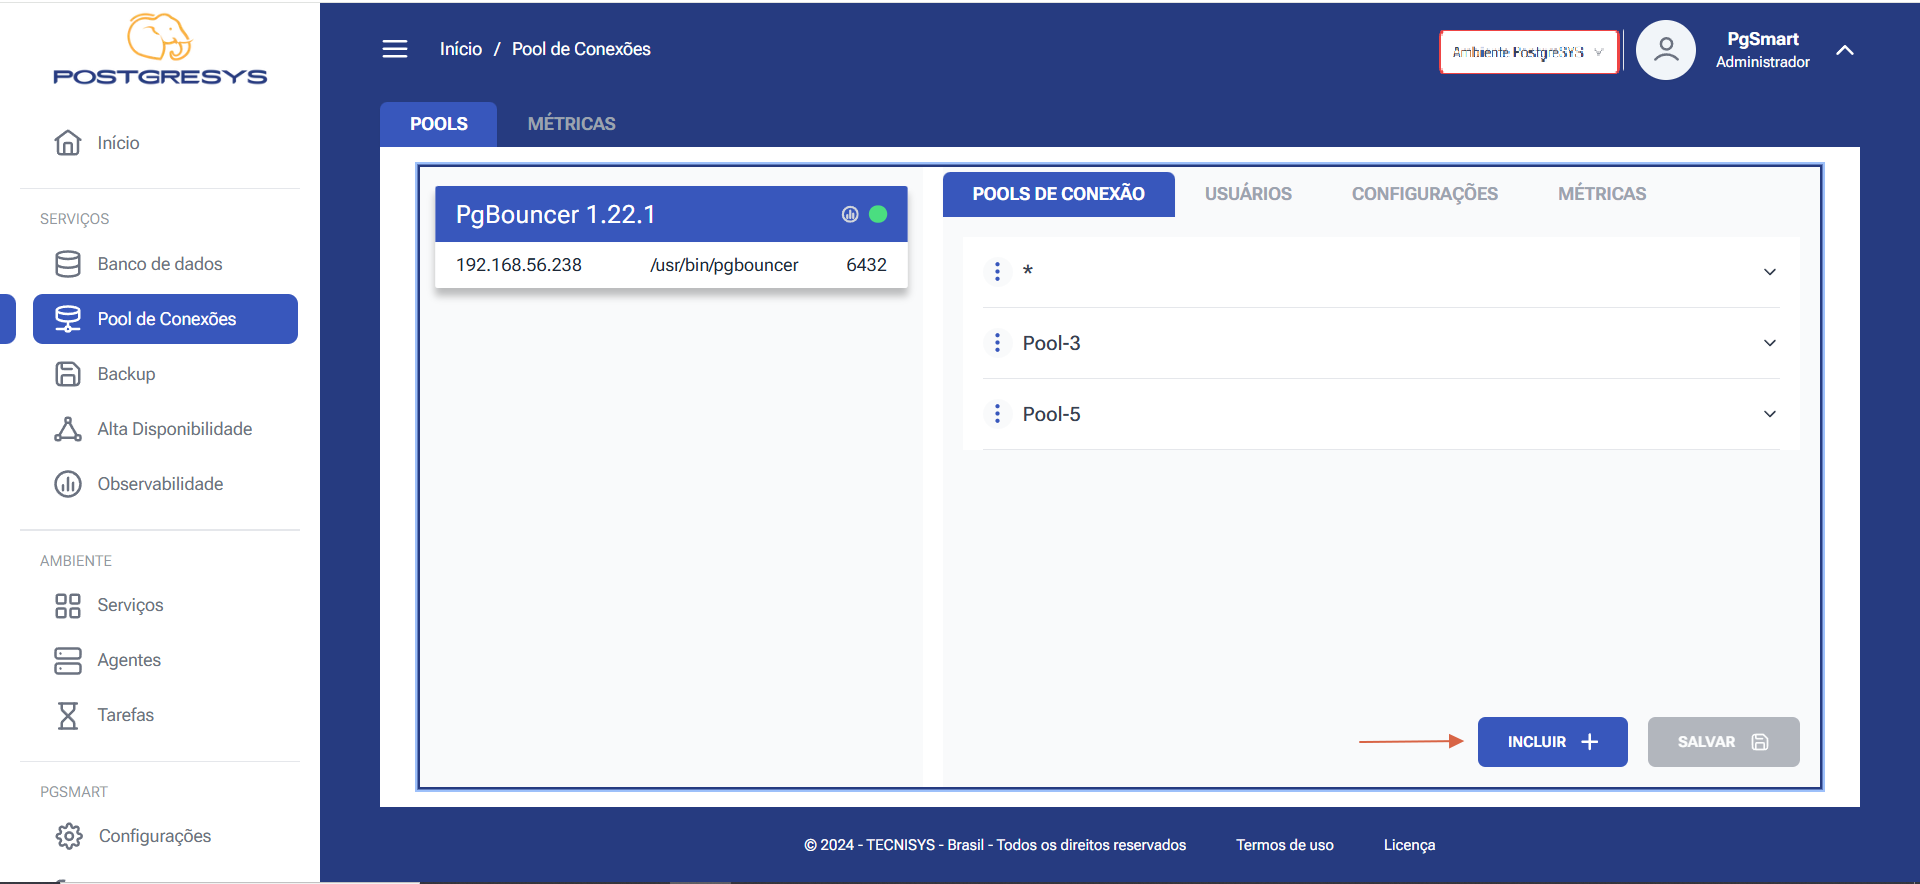Open Tarefas menu label
1920x884 pixels.
pos(126,715)
